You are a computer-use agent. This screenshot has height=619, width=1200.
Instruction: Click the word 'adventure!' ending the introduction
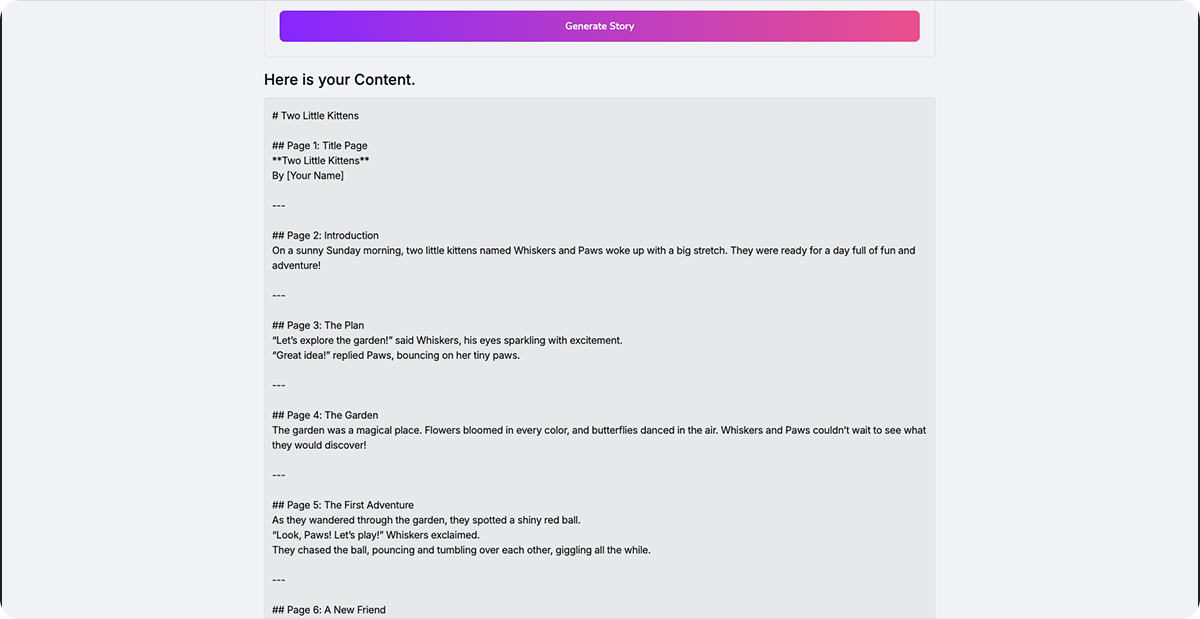point(296,266)
